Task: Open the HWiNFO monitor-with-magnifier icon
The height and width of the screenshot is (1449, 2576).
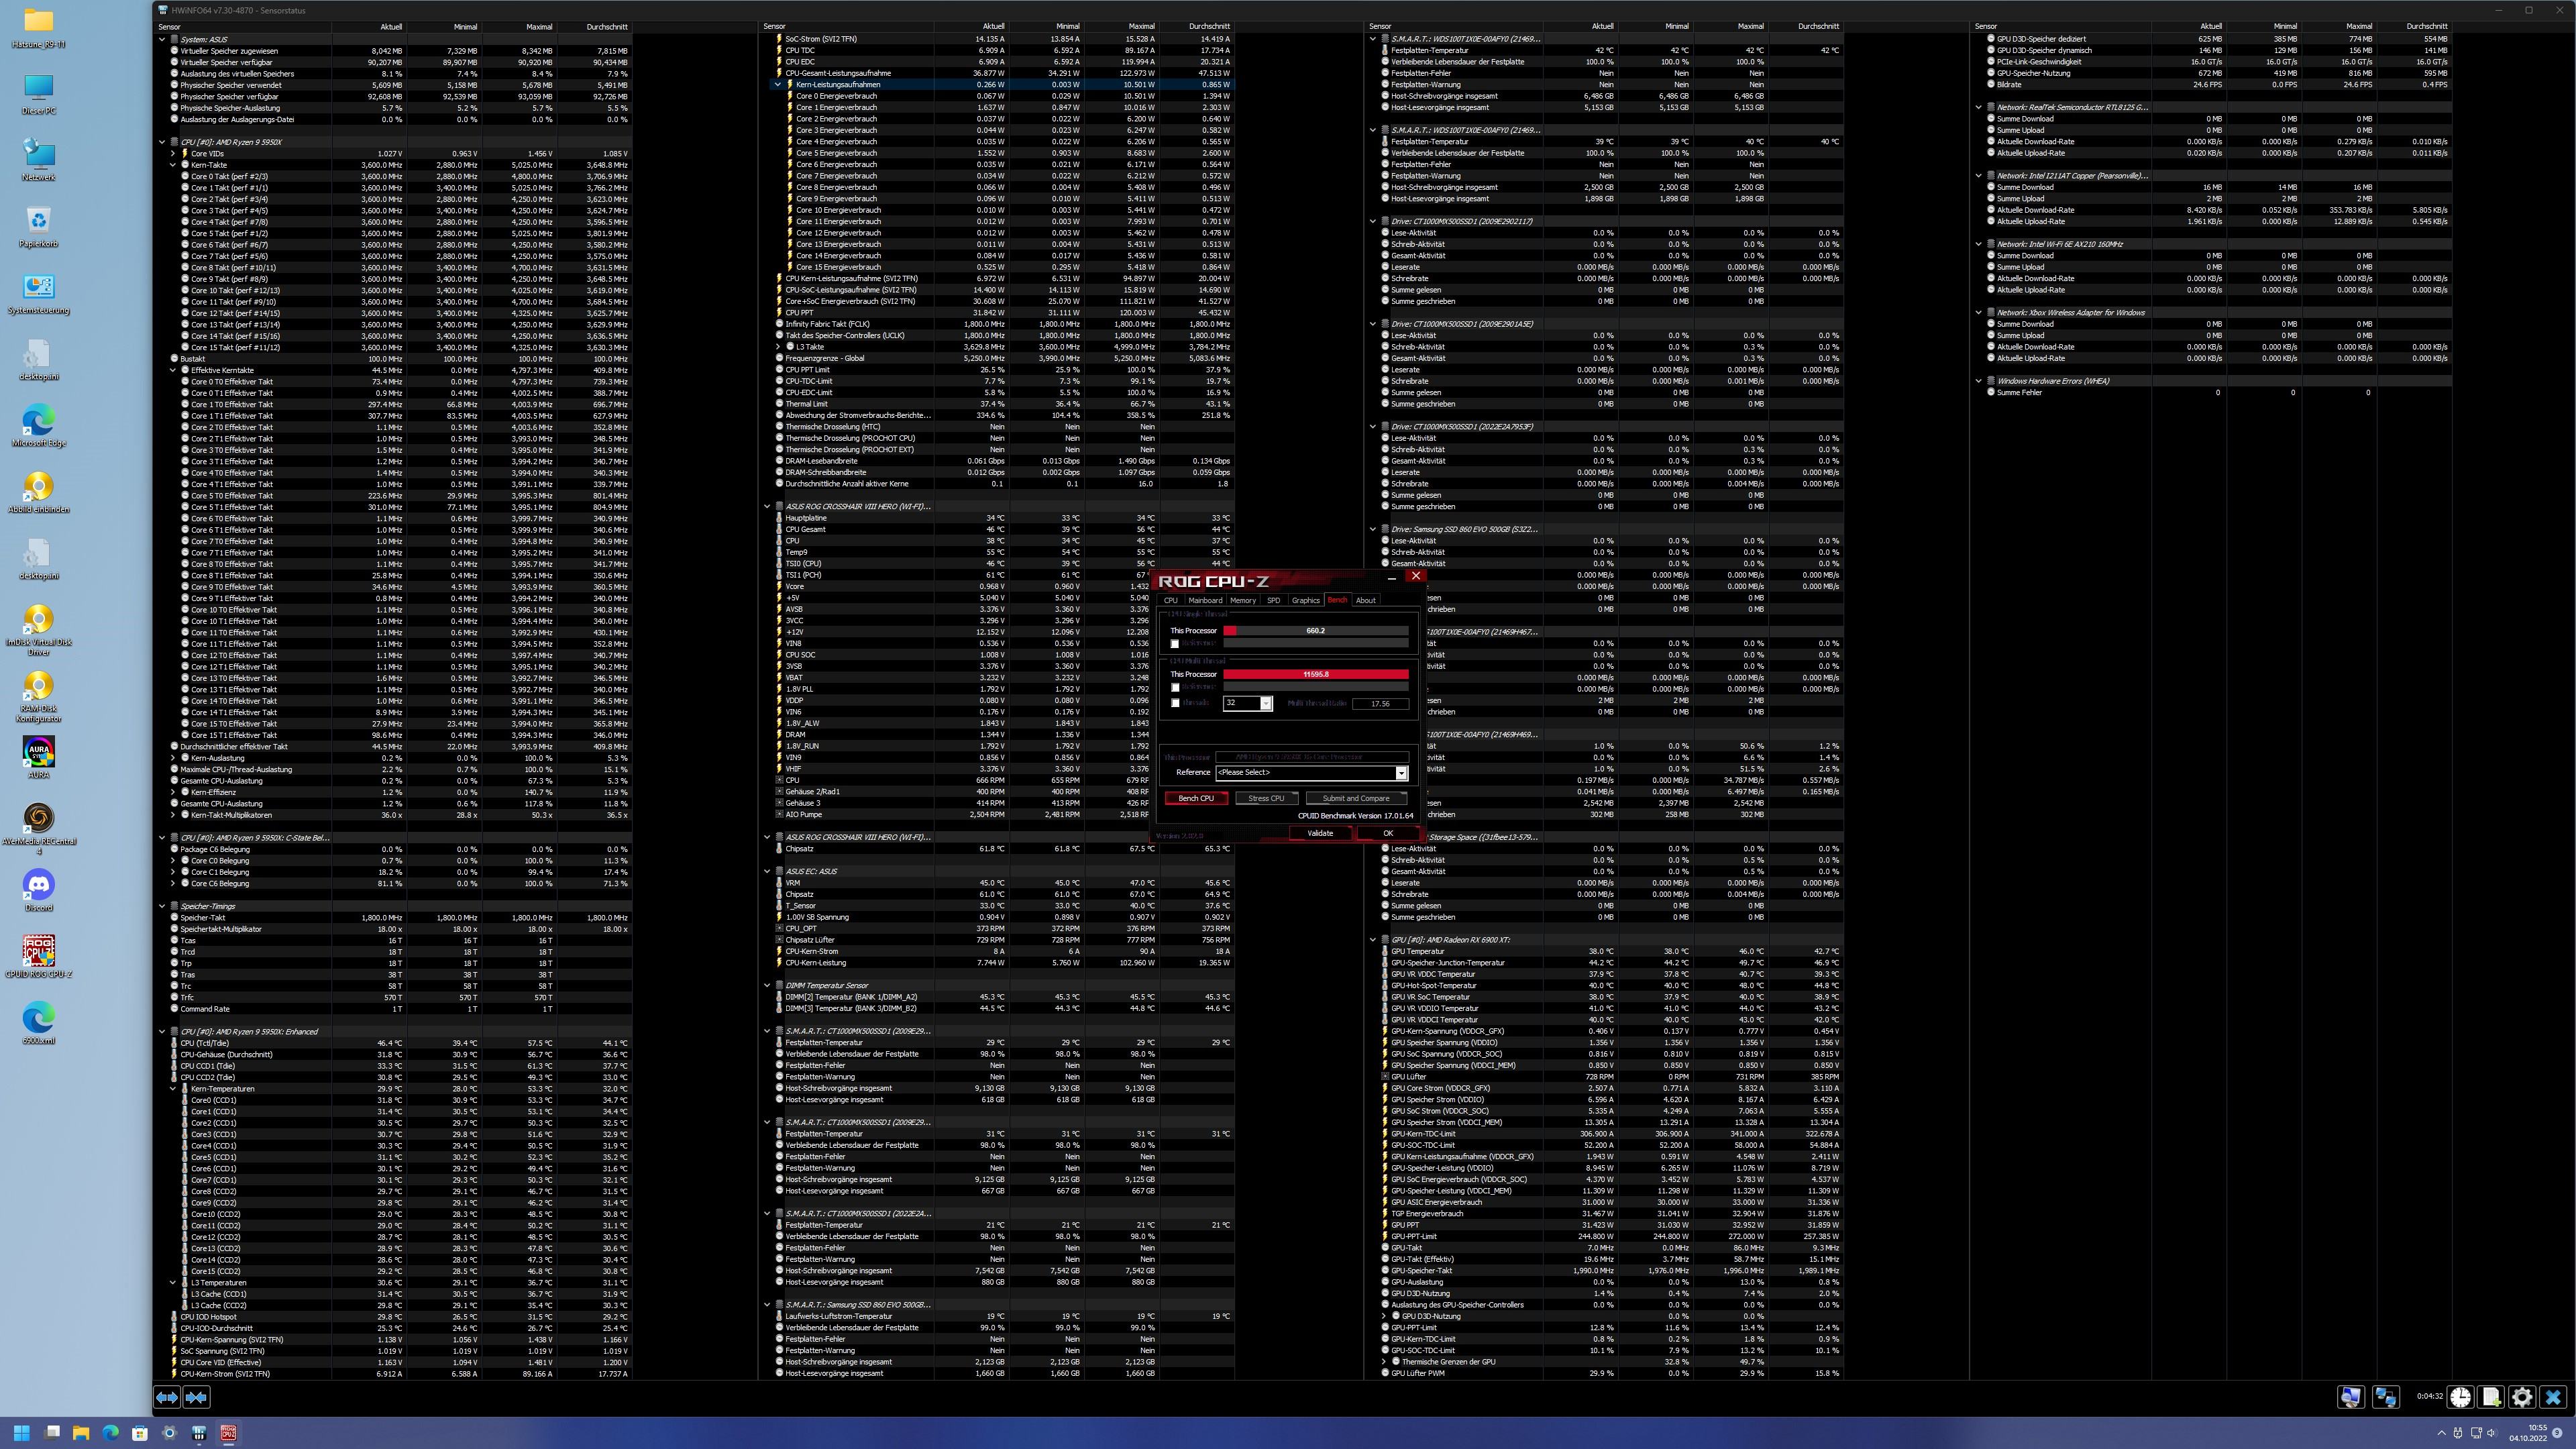Action: click(x=2351, y=1397)
